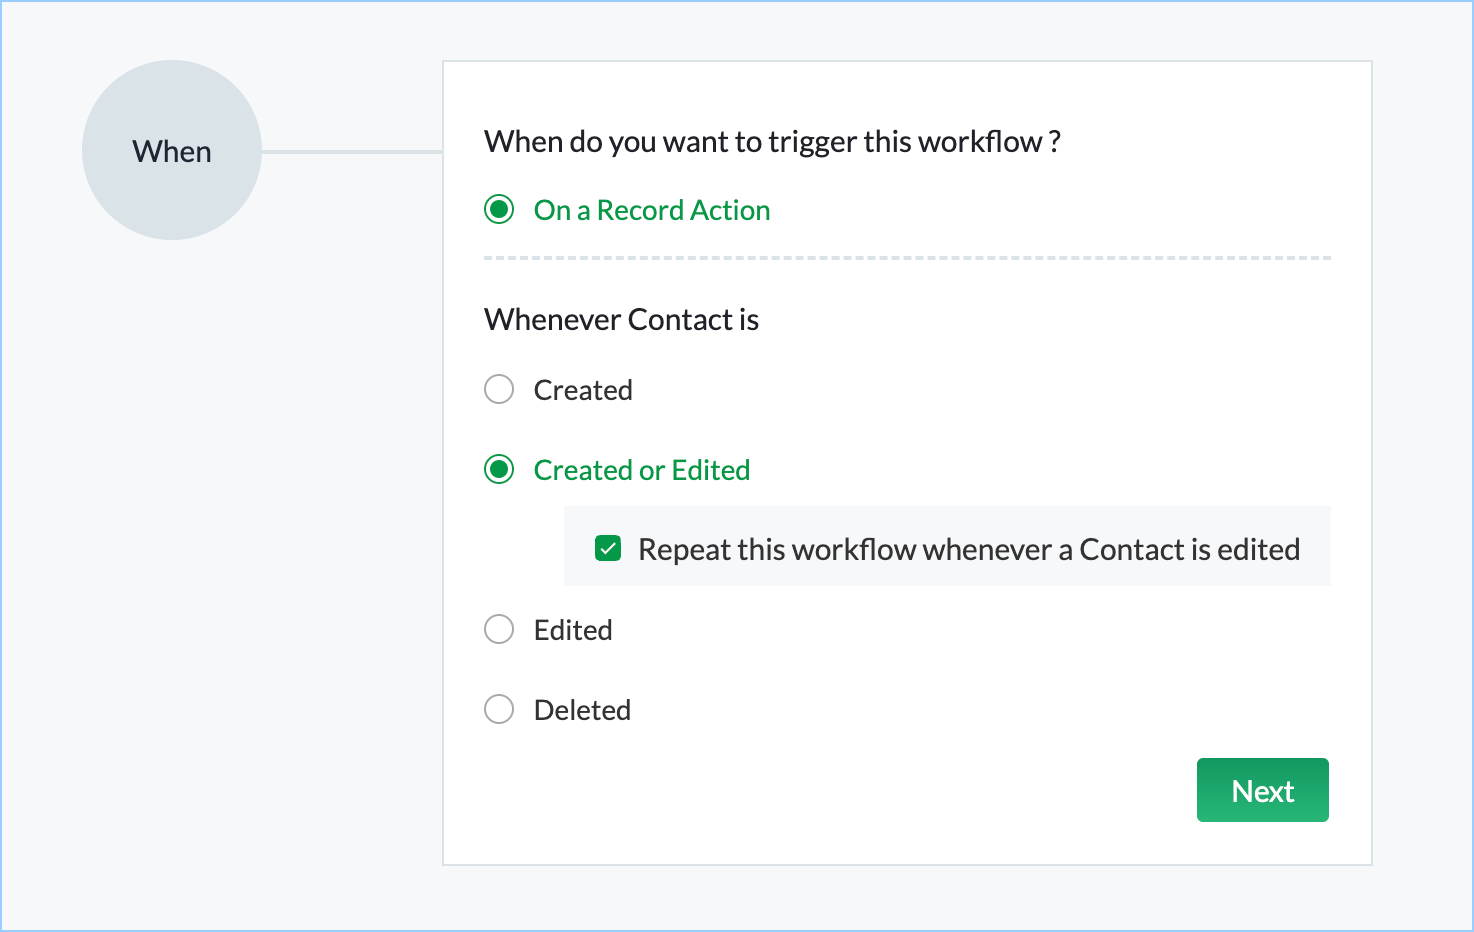Click the gray box left of repeat checkbox
The image size is (1474, 932).
click(x=580, y=546)
